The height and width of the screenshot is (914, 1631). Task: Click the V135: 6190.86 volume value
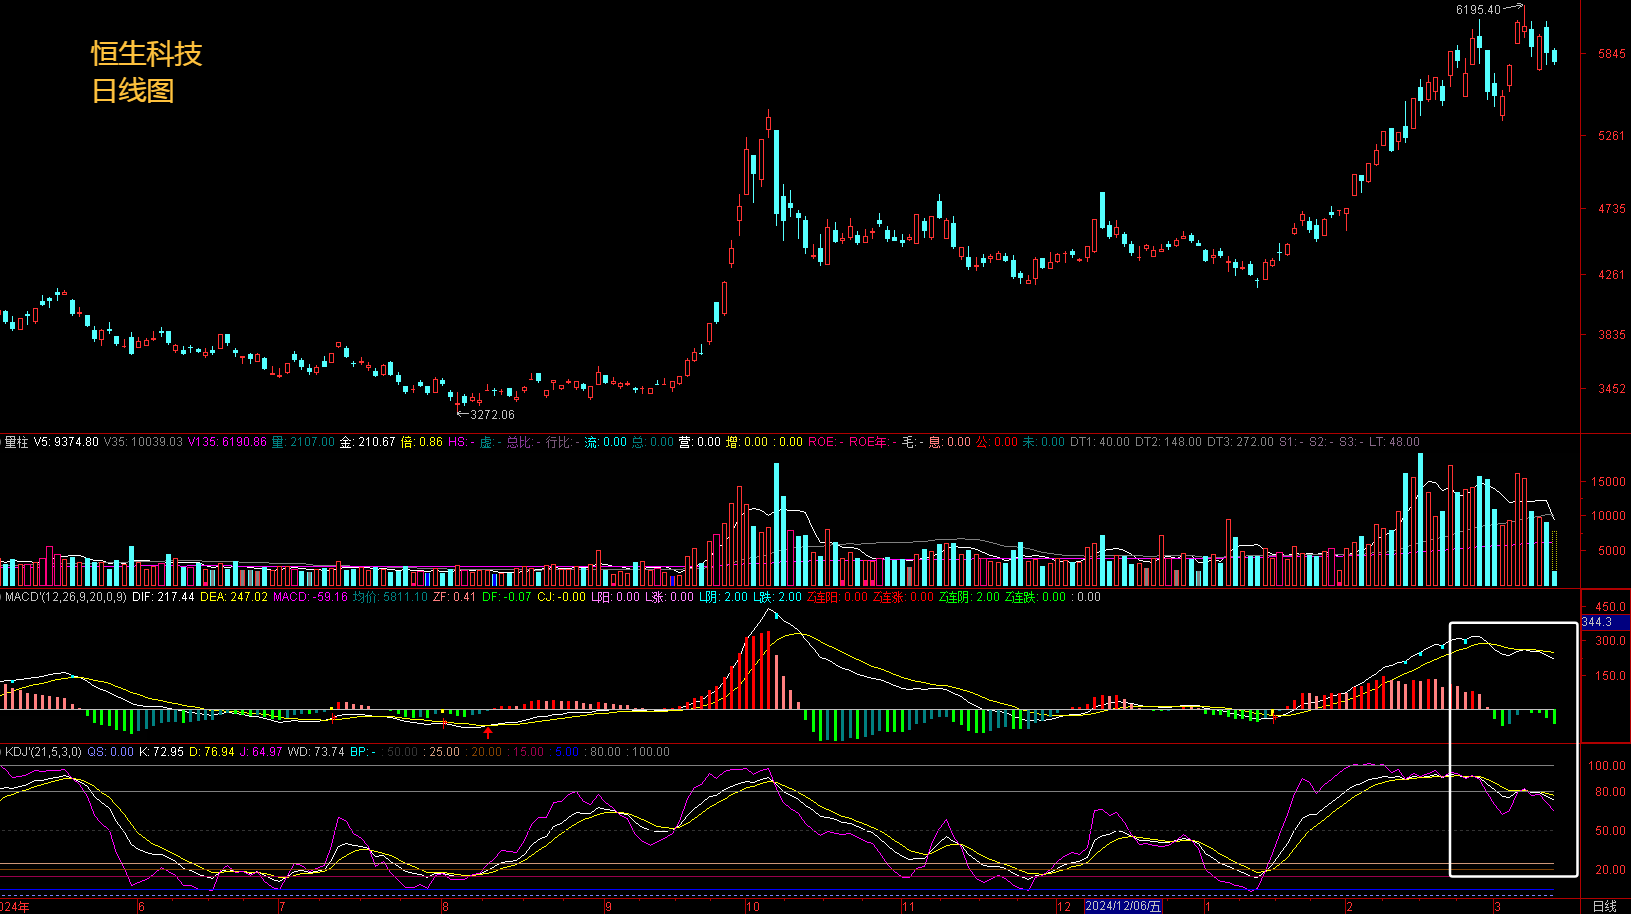coord(227,442)
